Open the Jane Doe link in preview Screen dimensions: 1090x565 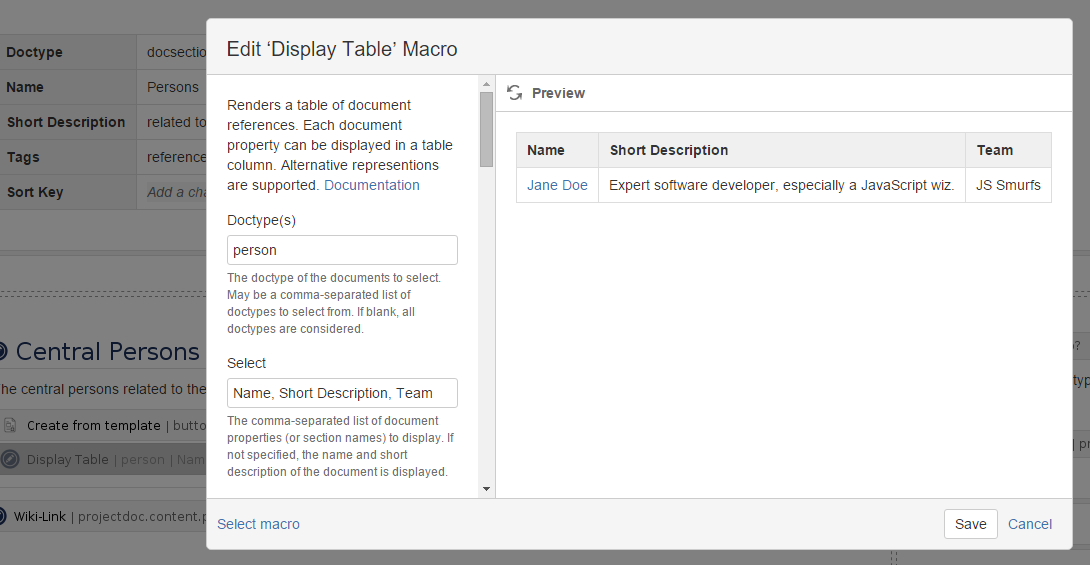557,185
